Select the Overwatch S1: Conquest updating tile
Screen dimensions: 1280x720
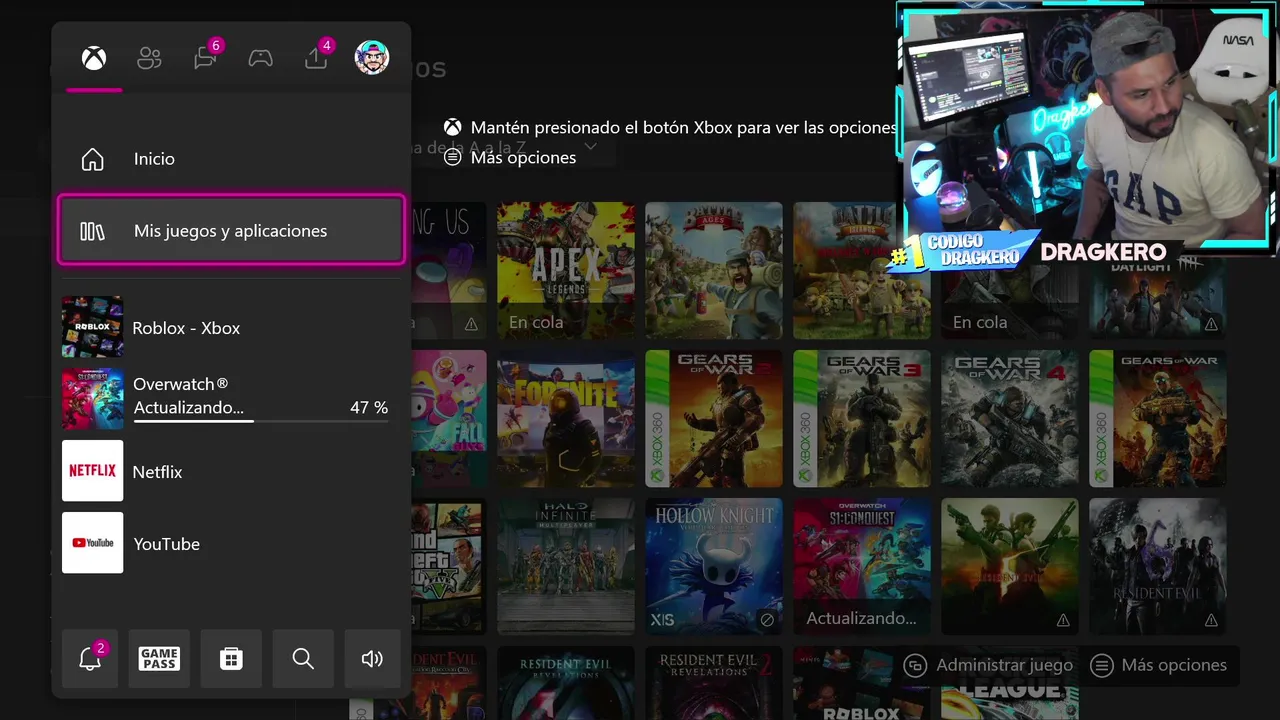tap(862, 567)
